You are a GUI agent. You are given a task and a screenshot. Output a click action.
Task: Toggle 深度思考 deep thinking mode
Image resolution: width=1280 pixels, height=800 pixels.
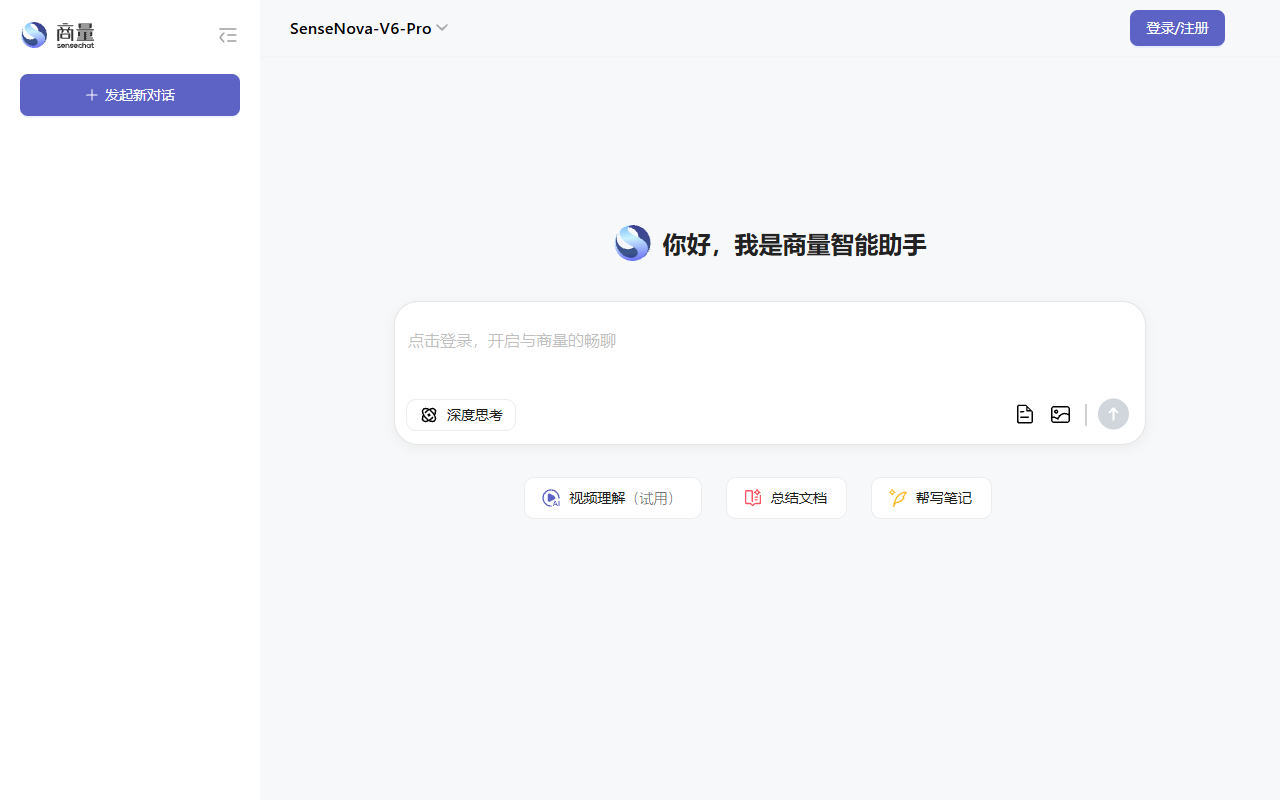(461, 415)
